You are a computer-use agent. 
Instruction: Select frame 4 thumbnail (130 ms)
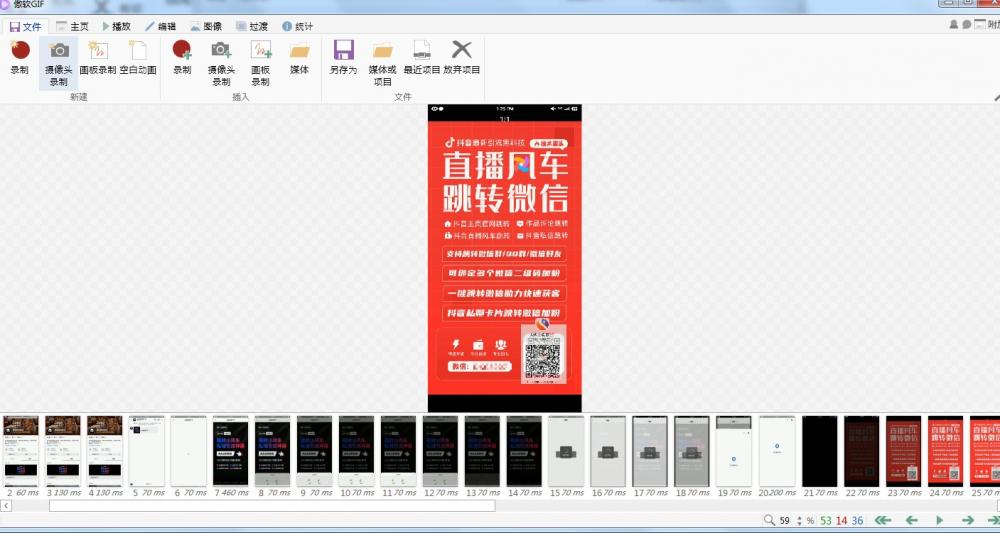tap(105, 452)
